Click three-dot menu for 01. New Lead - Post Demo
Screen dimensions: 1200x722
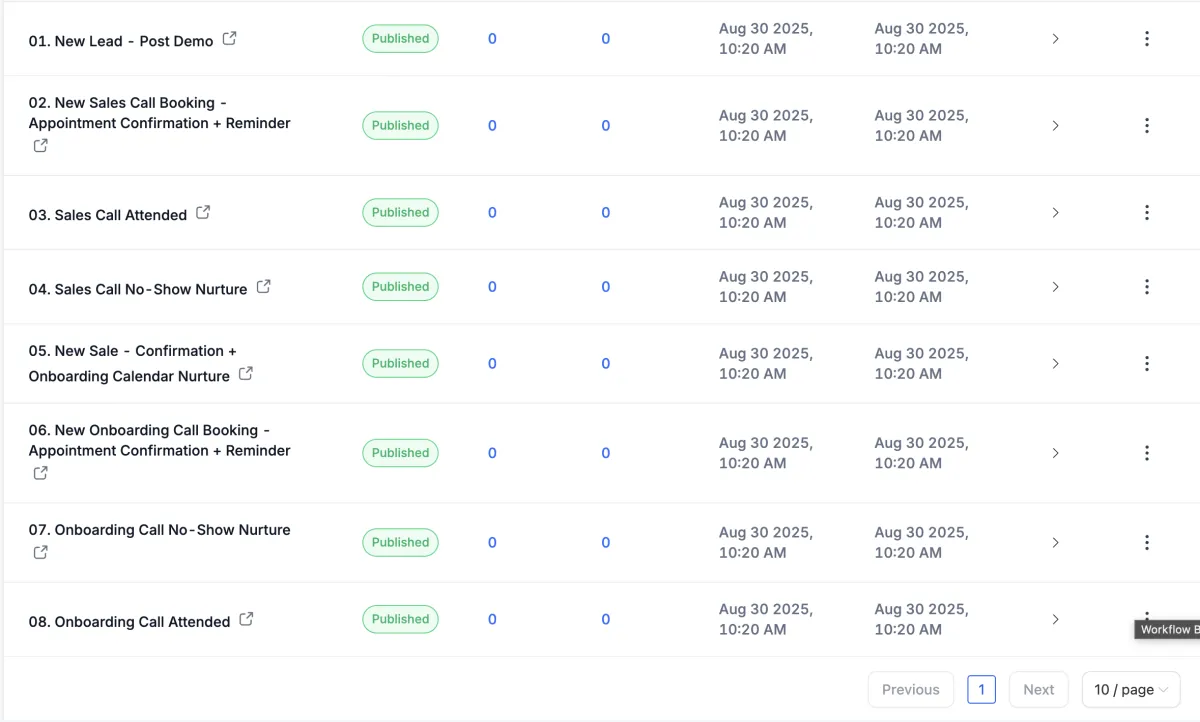click(1146, 39)
